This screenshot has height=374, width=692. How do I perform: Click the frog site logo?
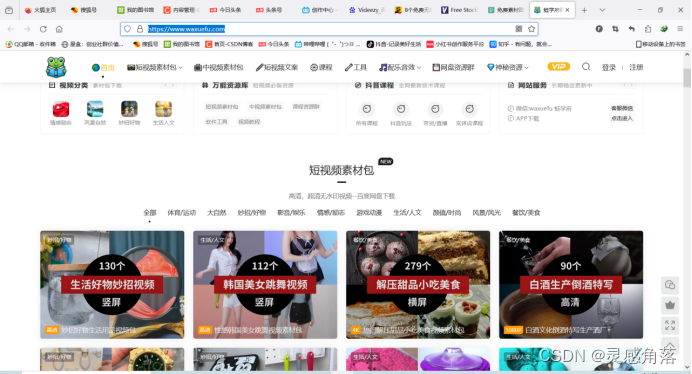coord(56,67)
